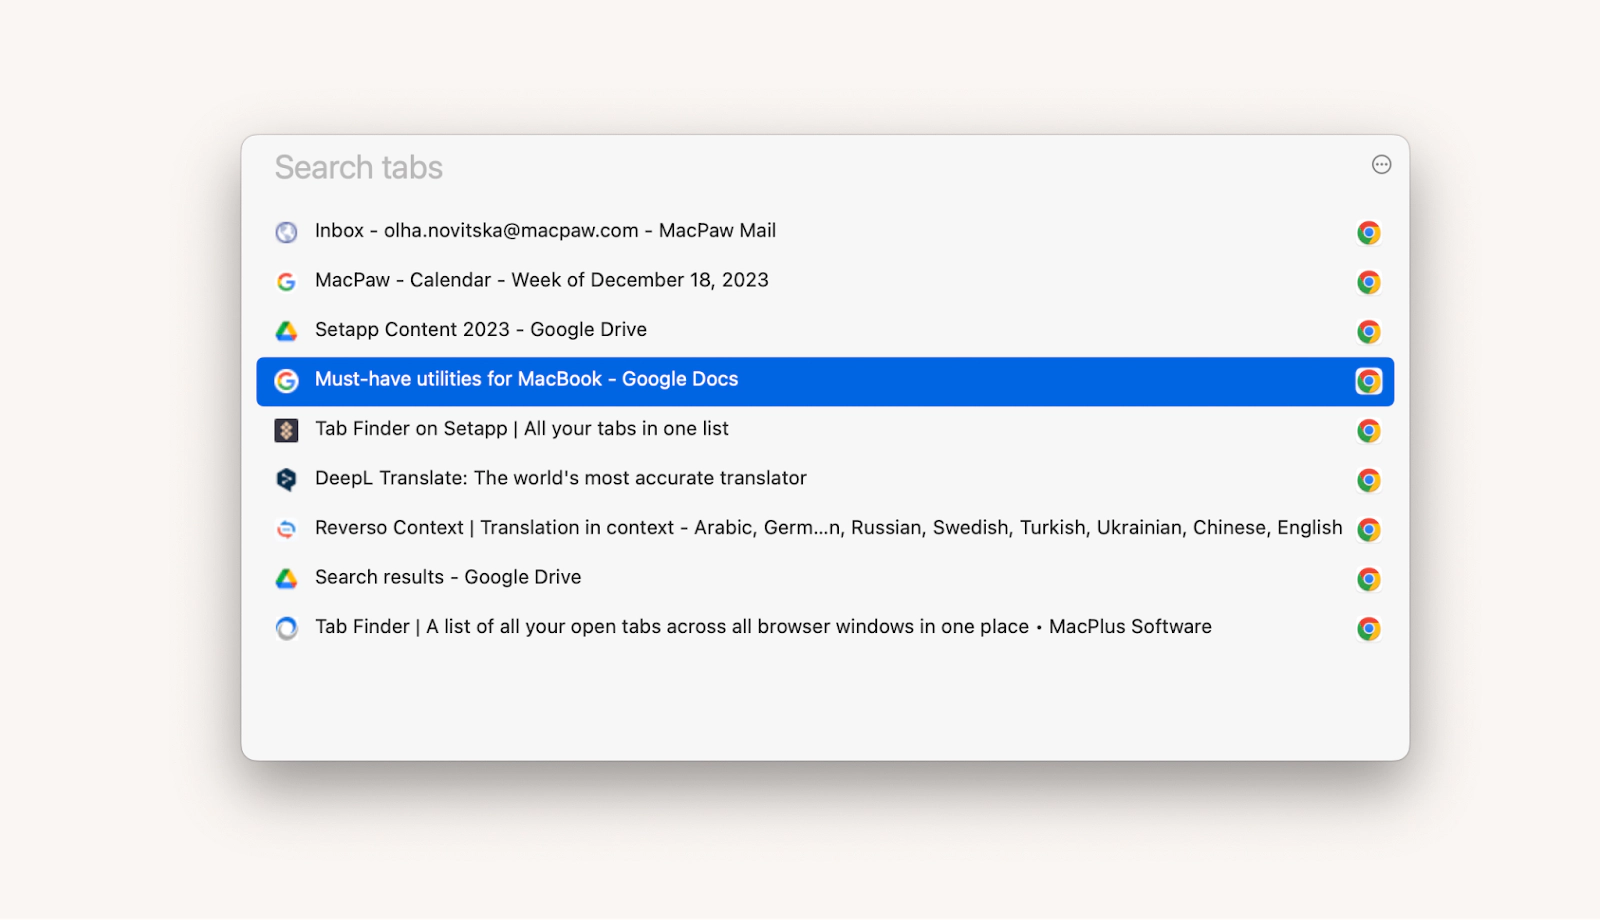Image resolution: width=1600 pixels, height=920 pixels.
Task: Click Chrome icon on MacPlus Software row
Action: click(1369, 628)
